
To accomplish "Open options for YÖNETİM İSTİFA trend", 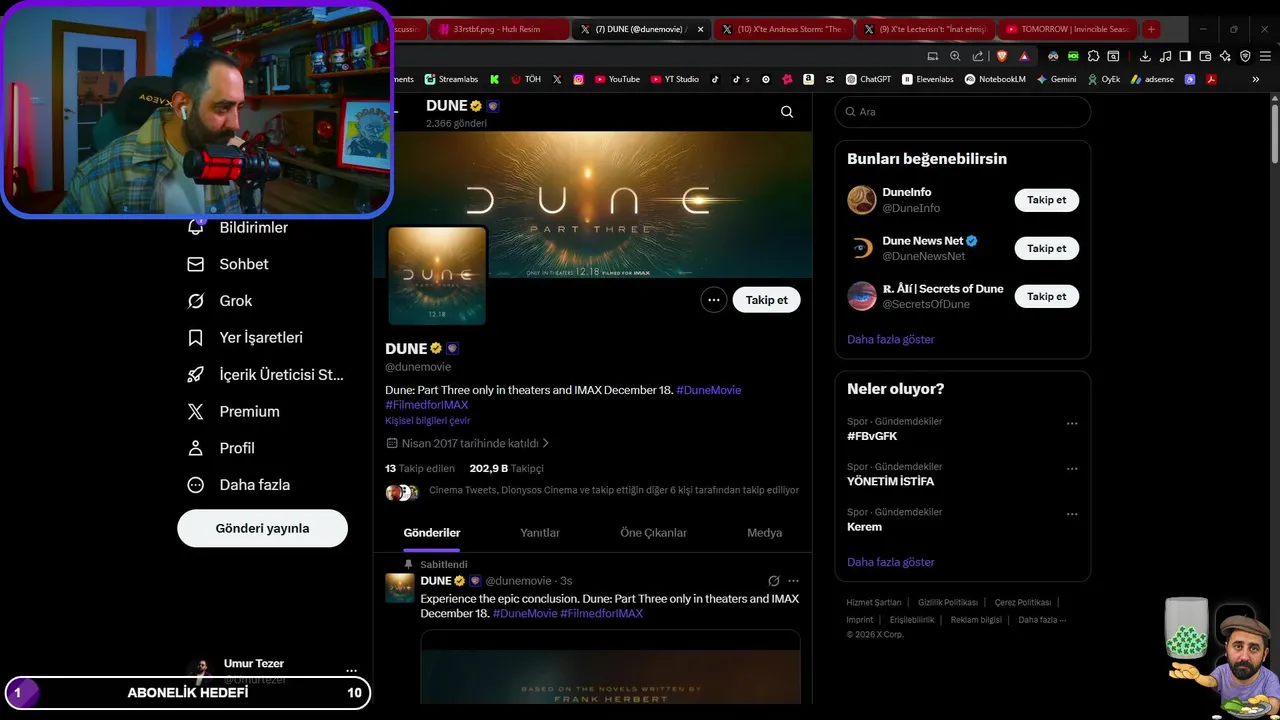I will (x=1072, y=469).
